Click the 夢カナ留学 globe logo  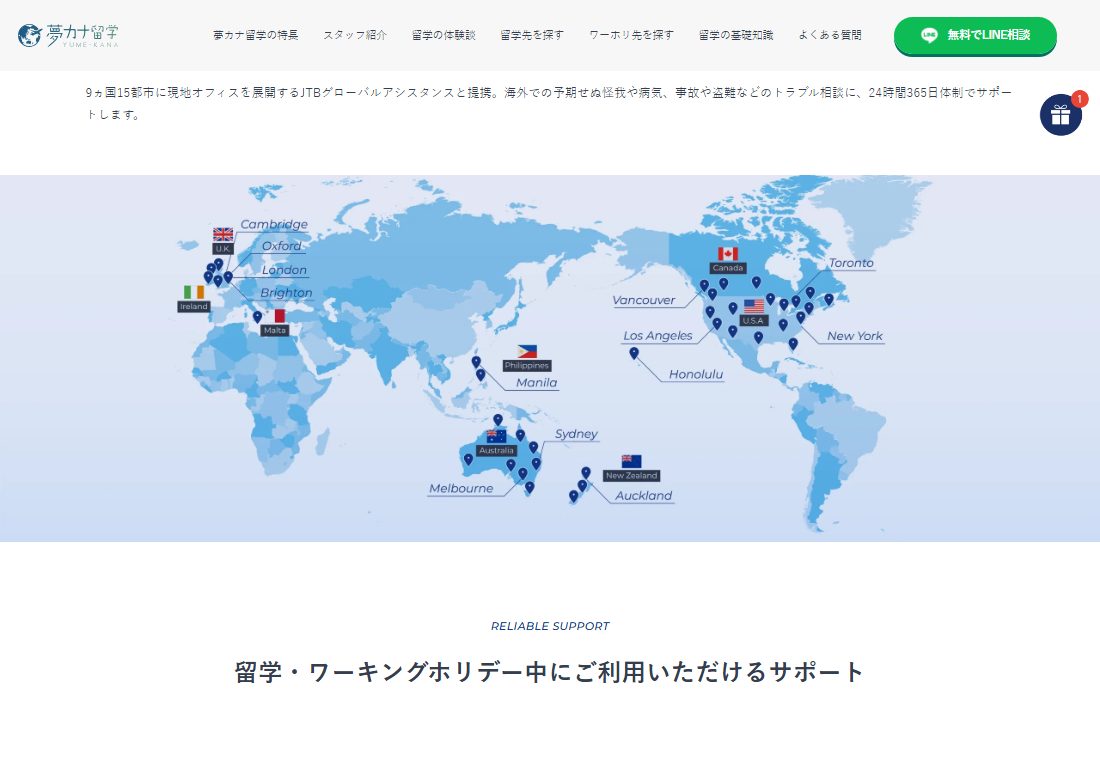coord(68,34)
